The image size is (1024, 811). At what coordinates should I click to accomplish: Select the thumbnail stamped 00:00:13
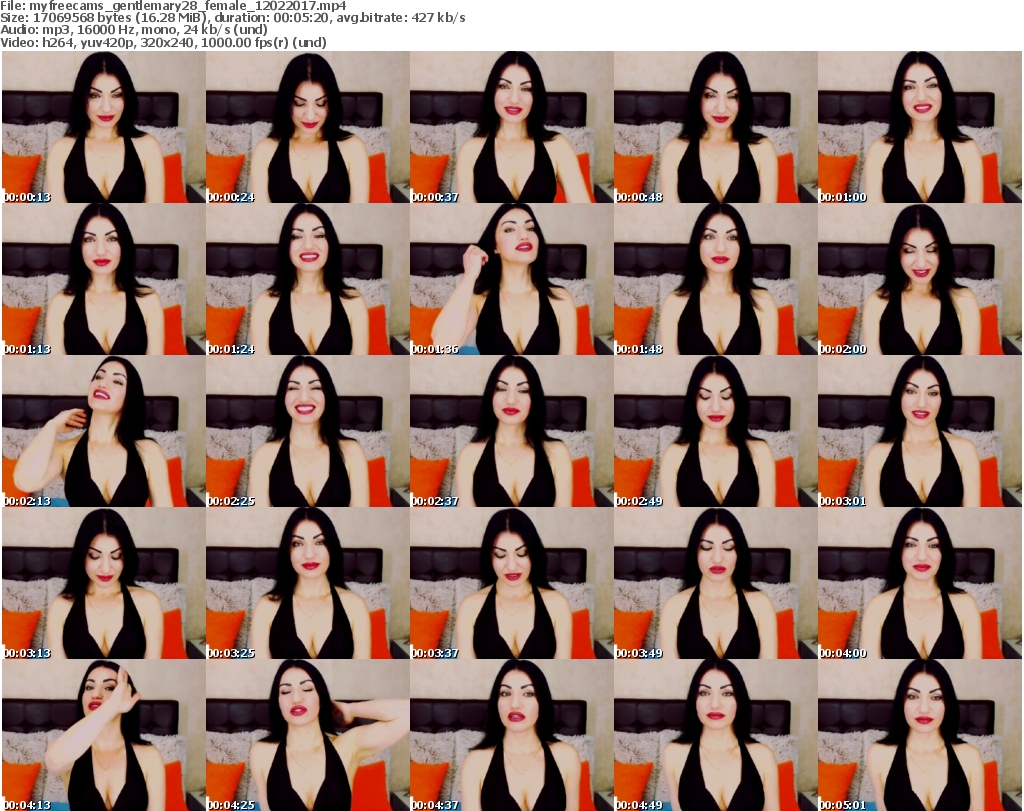(x=104, y=127)
